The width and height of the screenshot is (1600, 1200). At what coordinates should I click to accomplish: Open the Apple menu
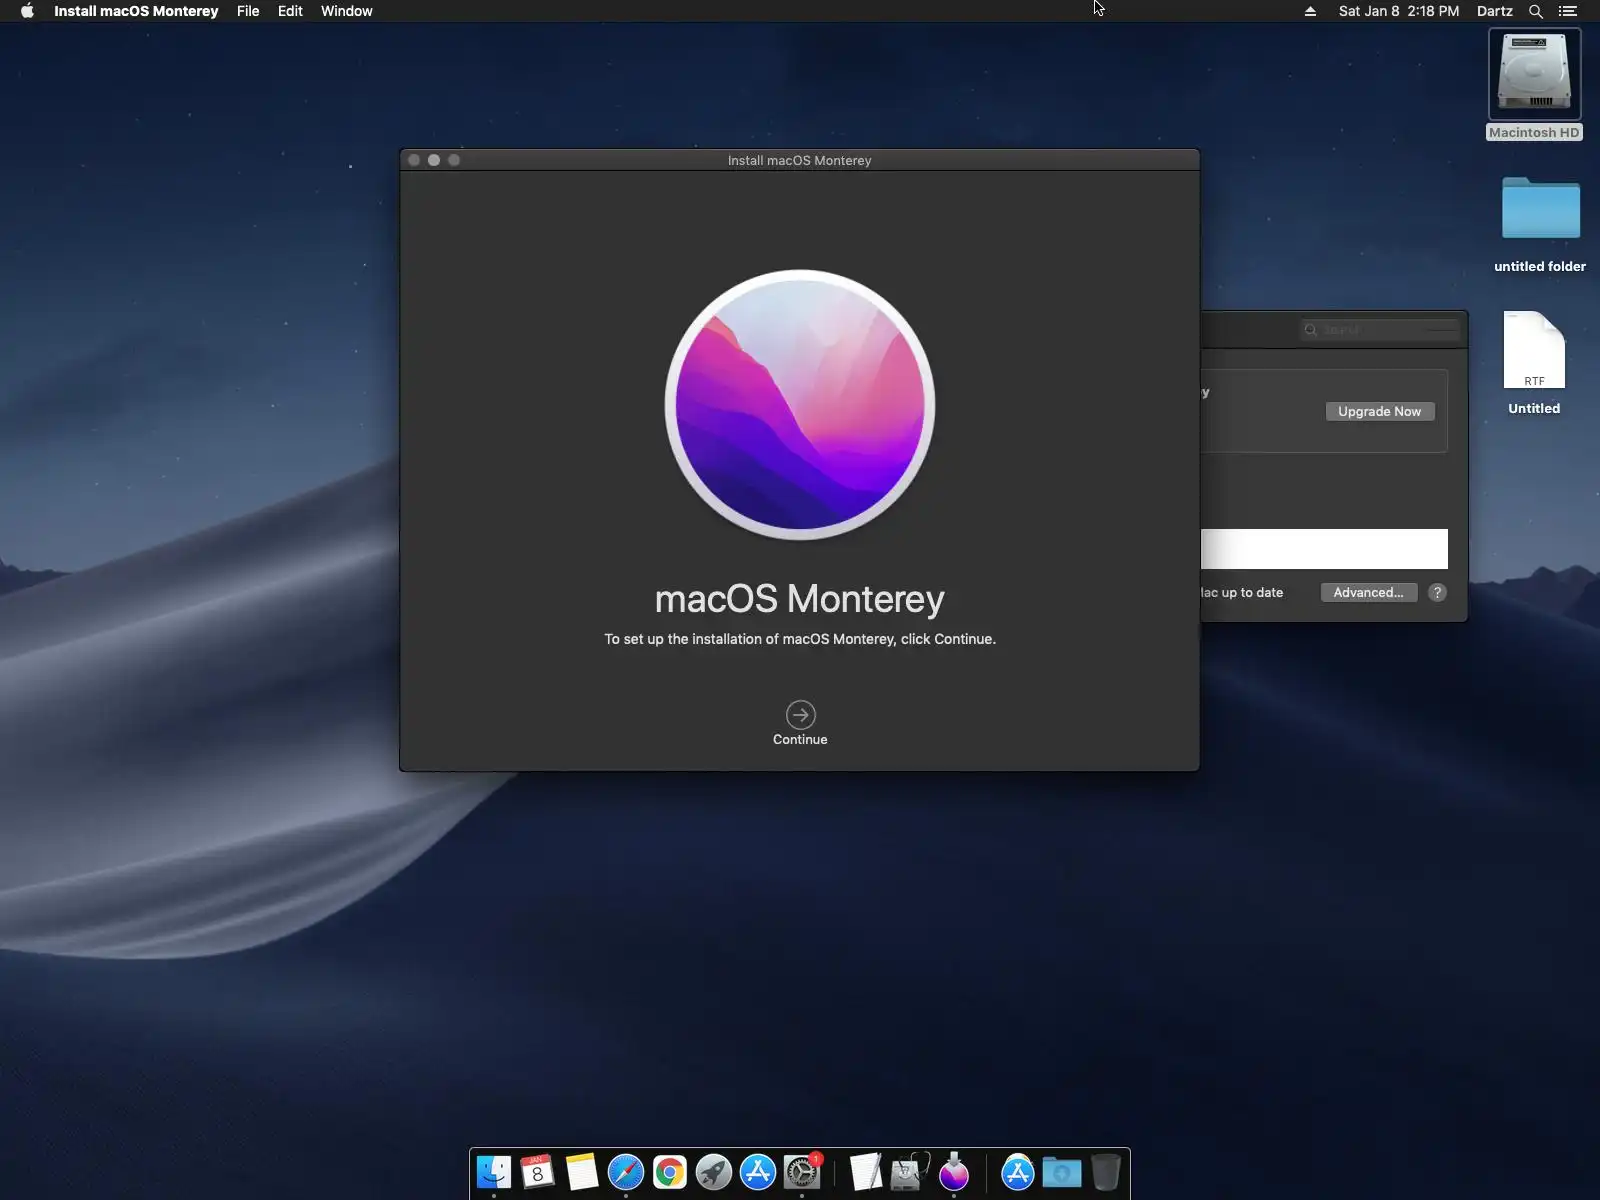27,11
